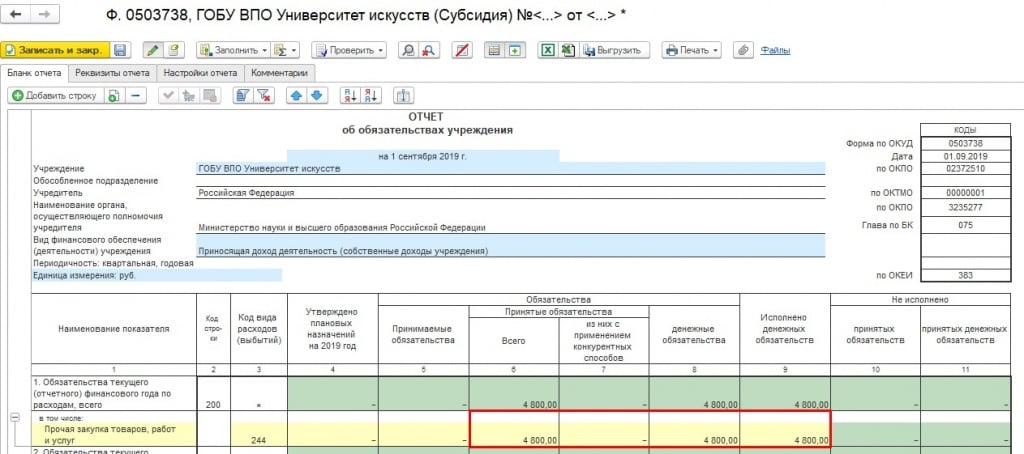The height and width of the screenshot is (454, 1024).
Task: Collapse the tree node beside row 244
Action: click(x=15, y=418)
